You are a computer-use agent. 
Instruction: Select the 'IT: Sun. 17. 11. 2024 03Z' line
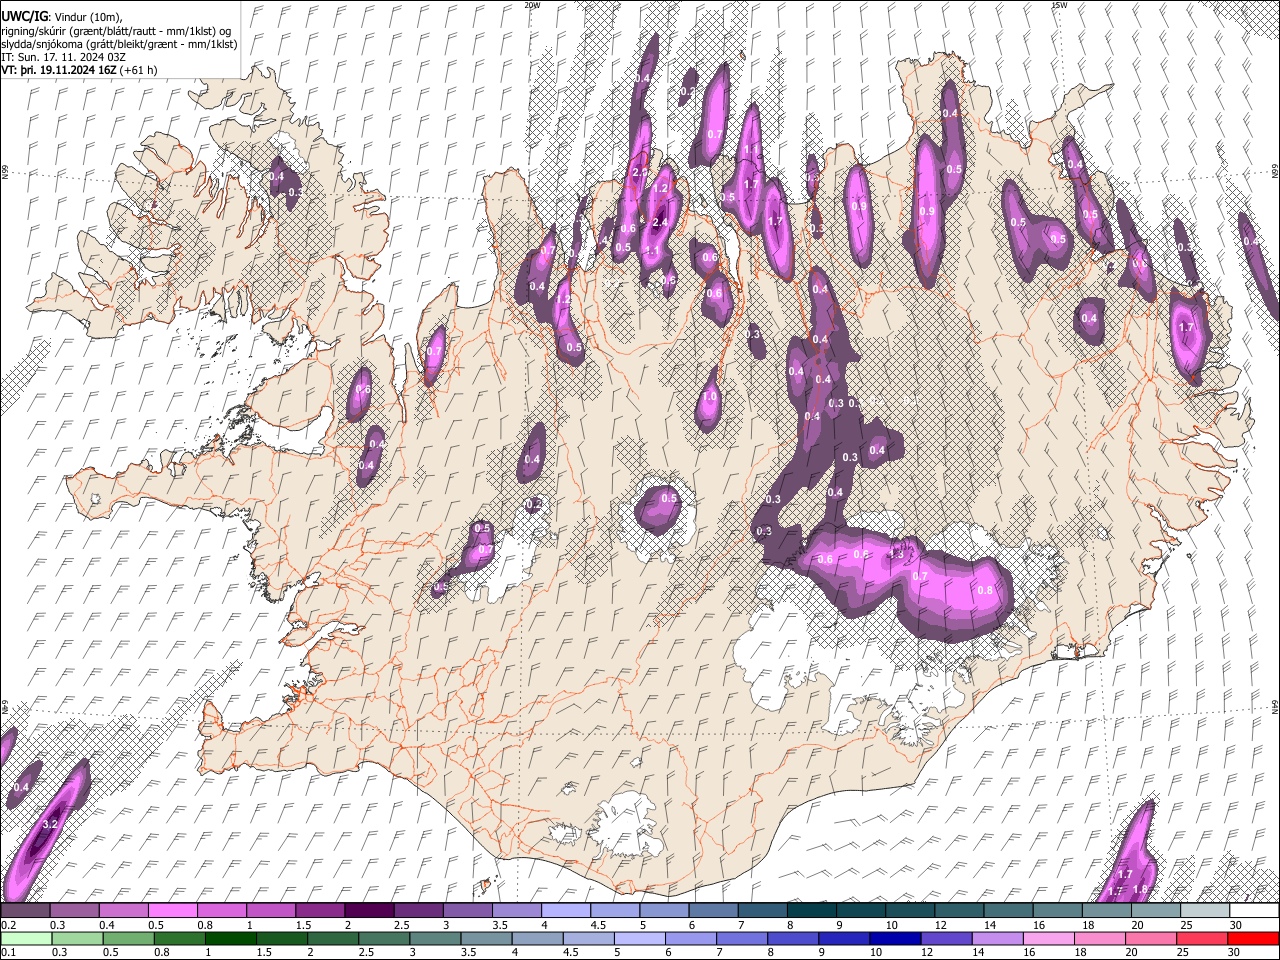(x=64, y=57)
